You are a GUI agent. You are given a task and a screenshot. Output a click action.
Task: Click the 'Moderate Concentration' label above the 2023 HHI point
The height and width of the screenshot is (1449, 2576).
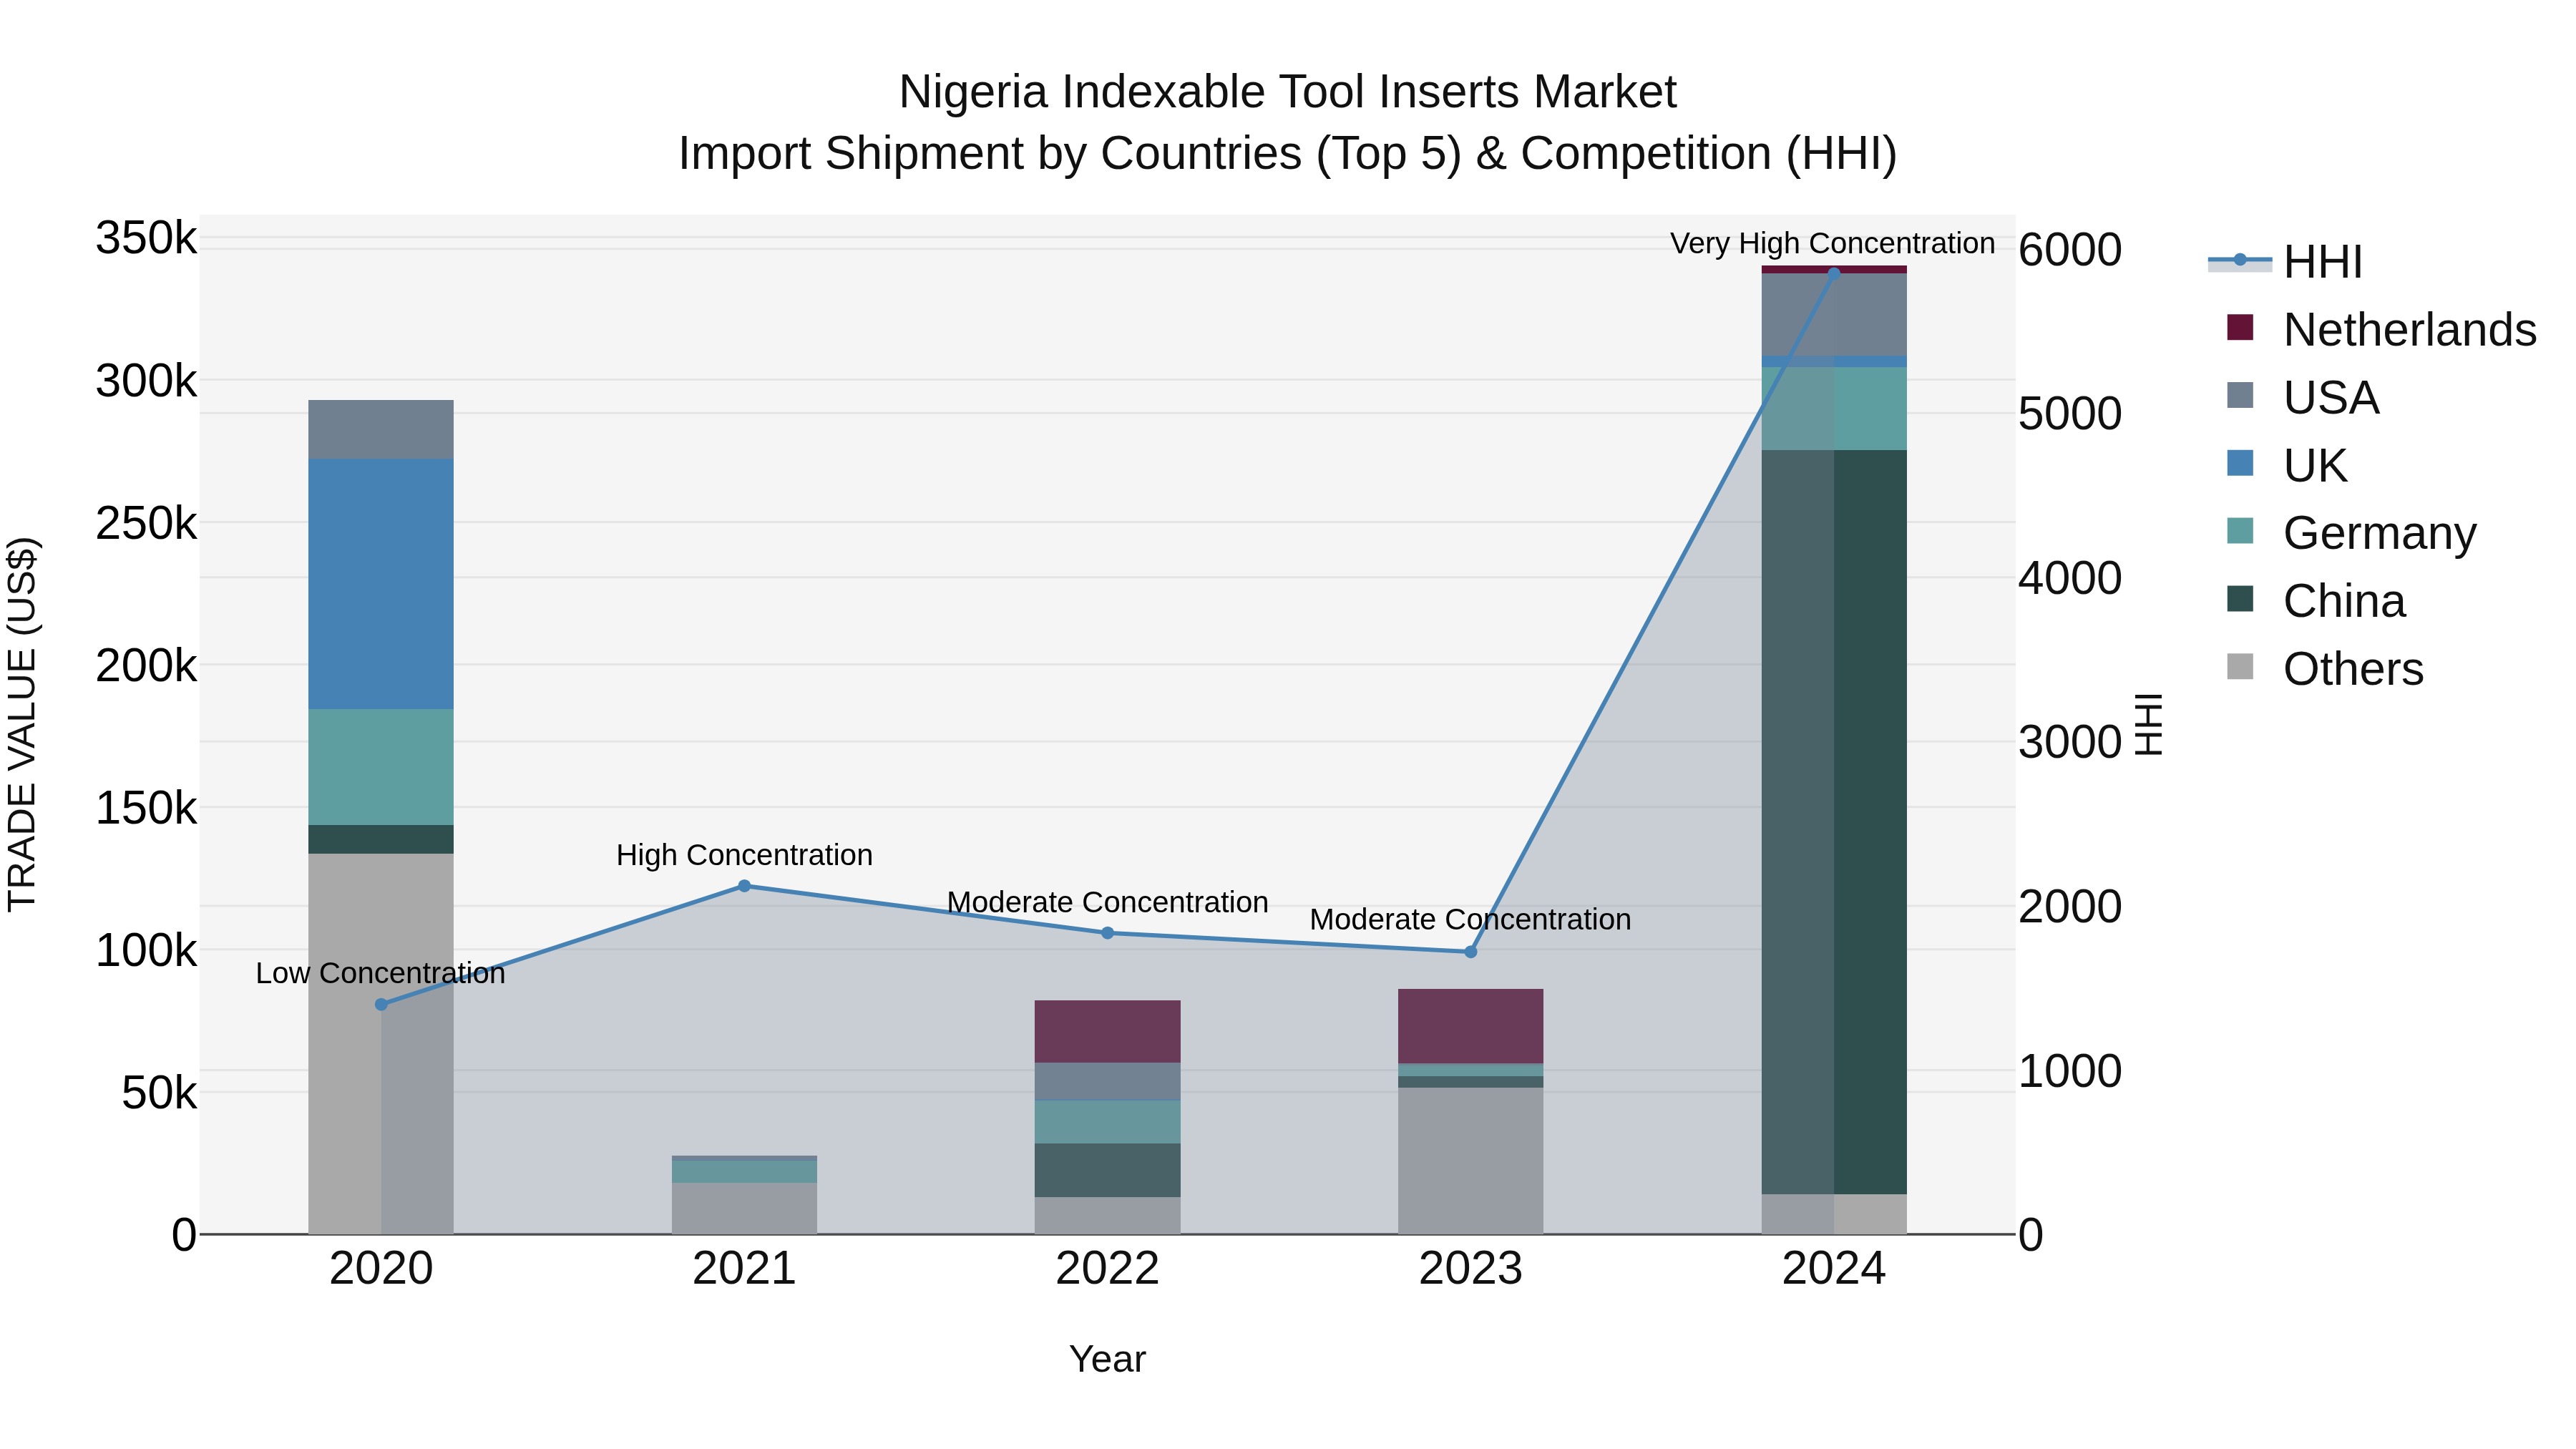[x=1471, y=919]
